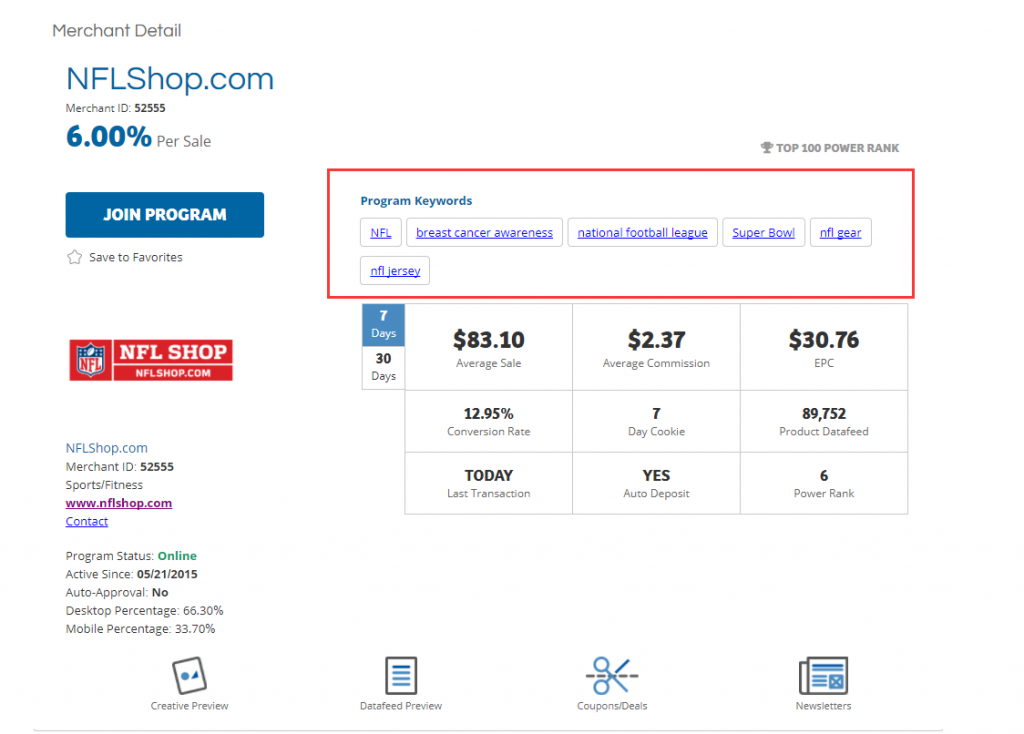This screenshot has width=1024, height=734.
Task: Open the Datafeed Preview document icon
Action: click(401, 675)
